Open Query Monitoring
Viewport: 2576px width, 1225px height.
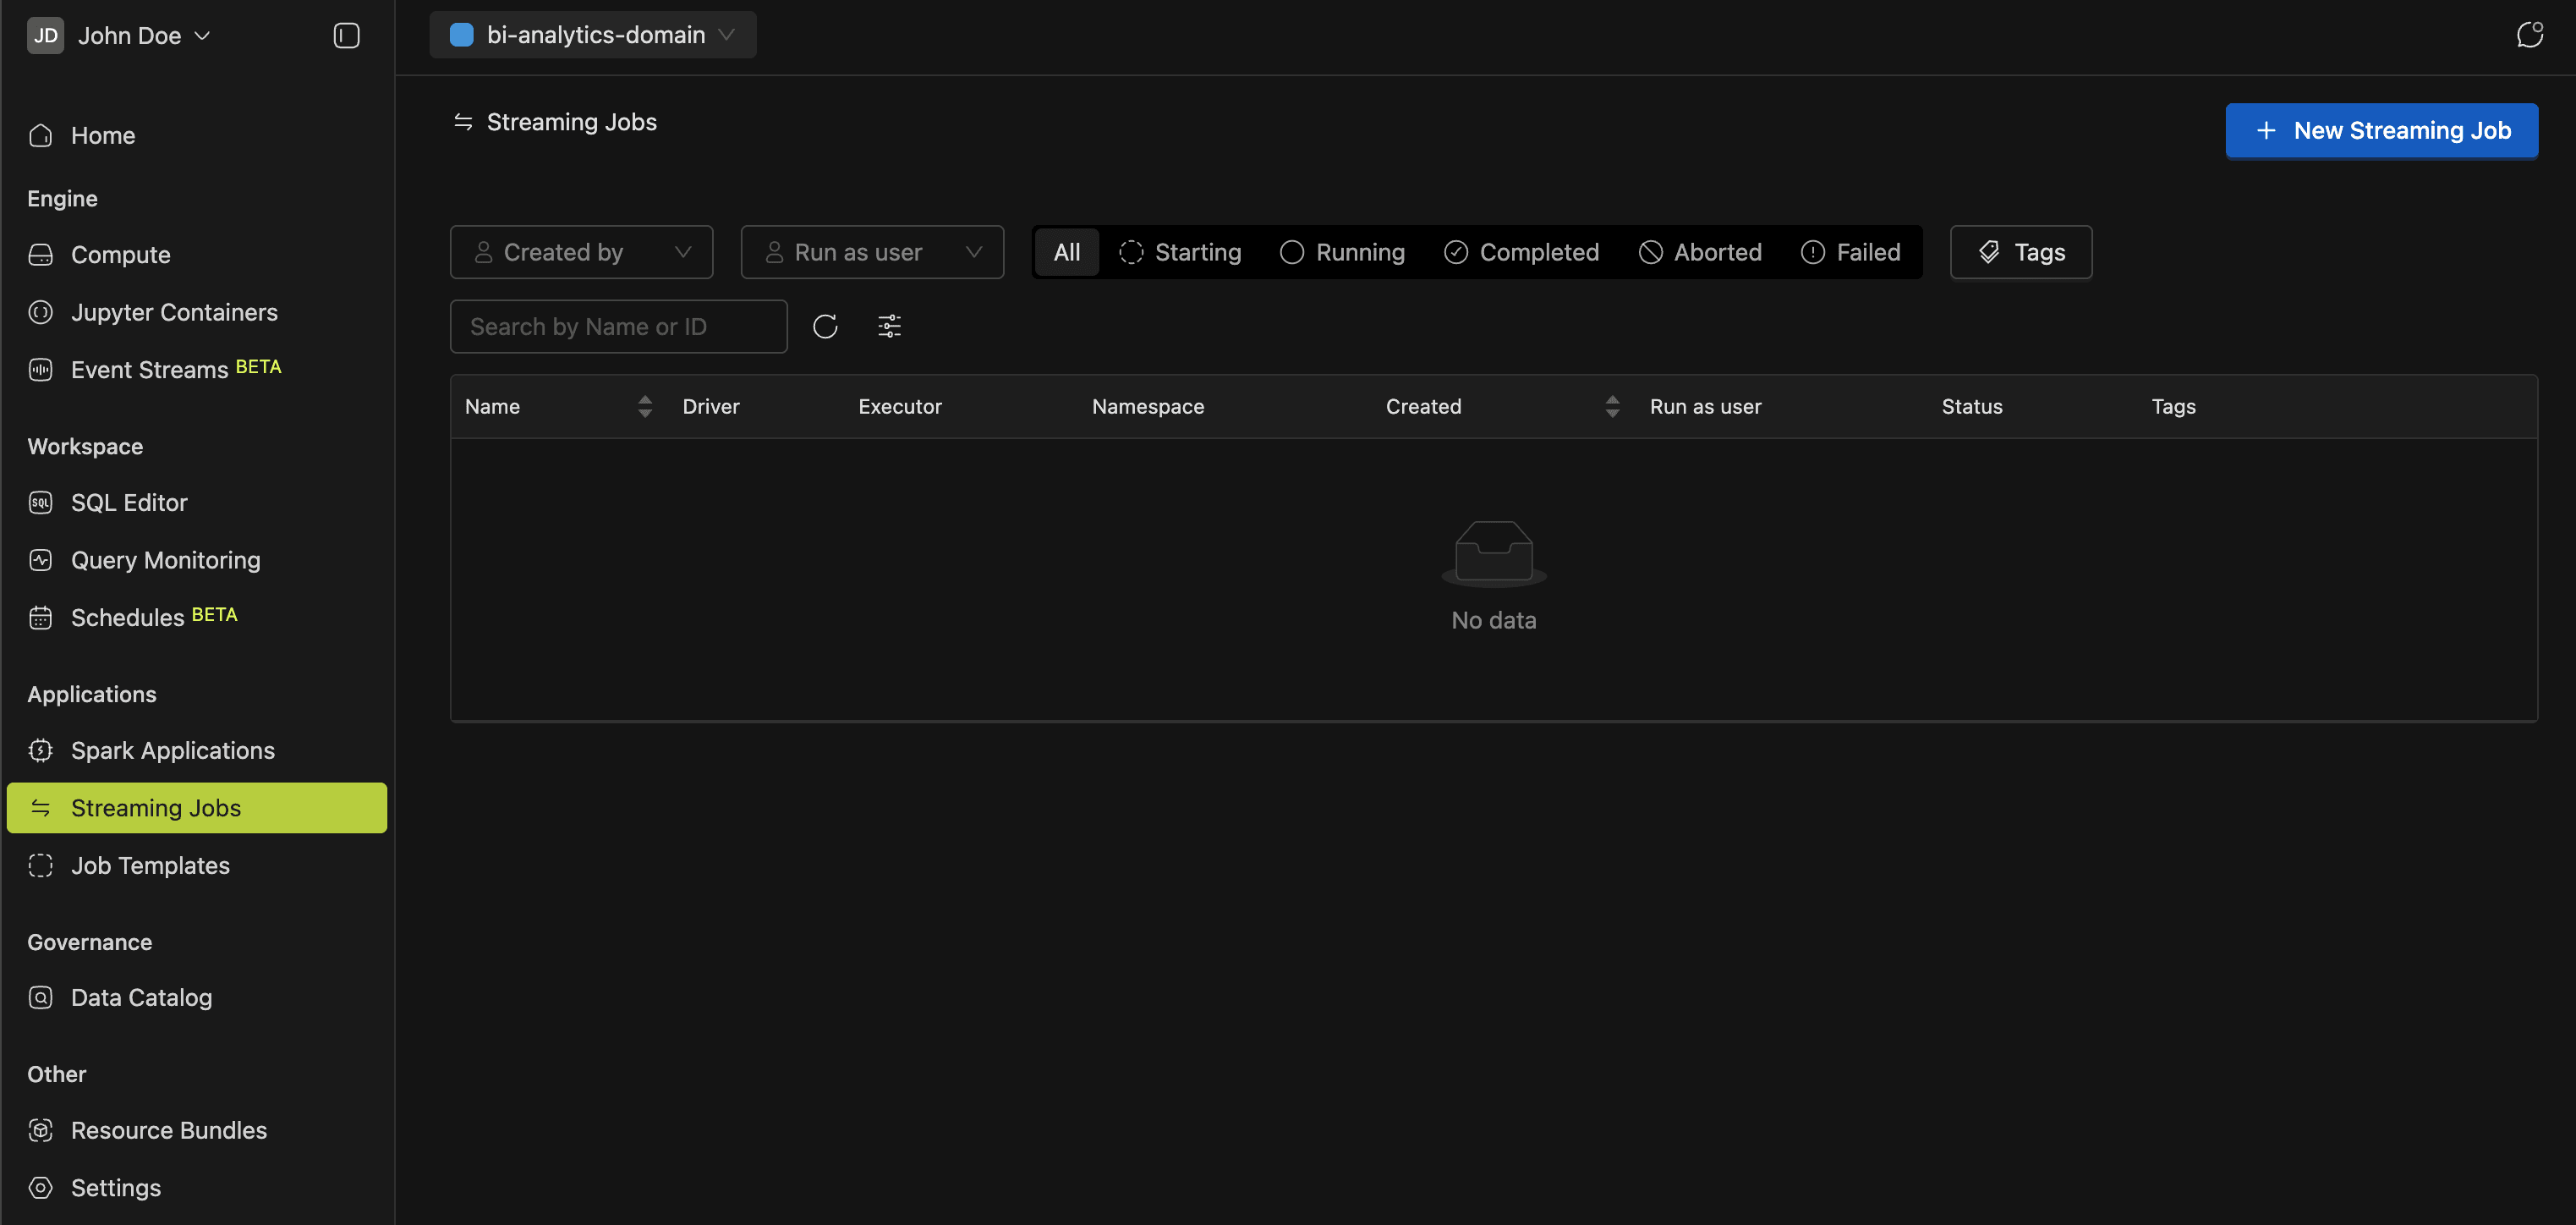click(x=165, y=559)
